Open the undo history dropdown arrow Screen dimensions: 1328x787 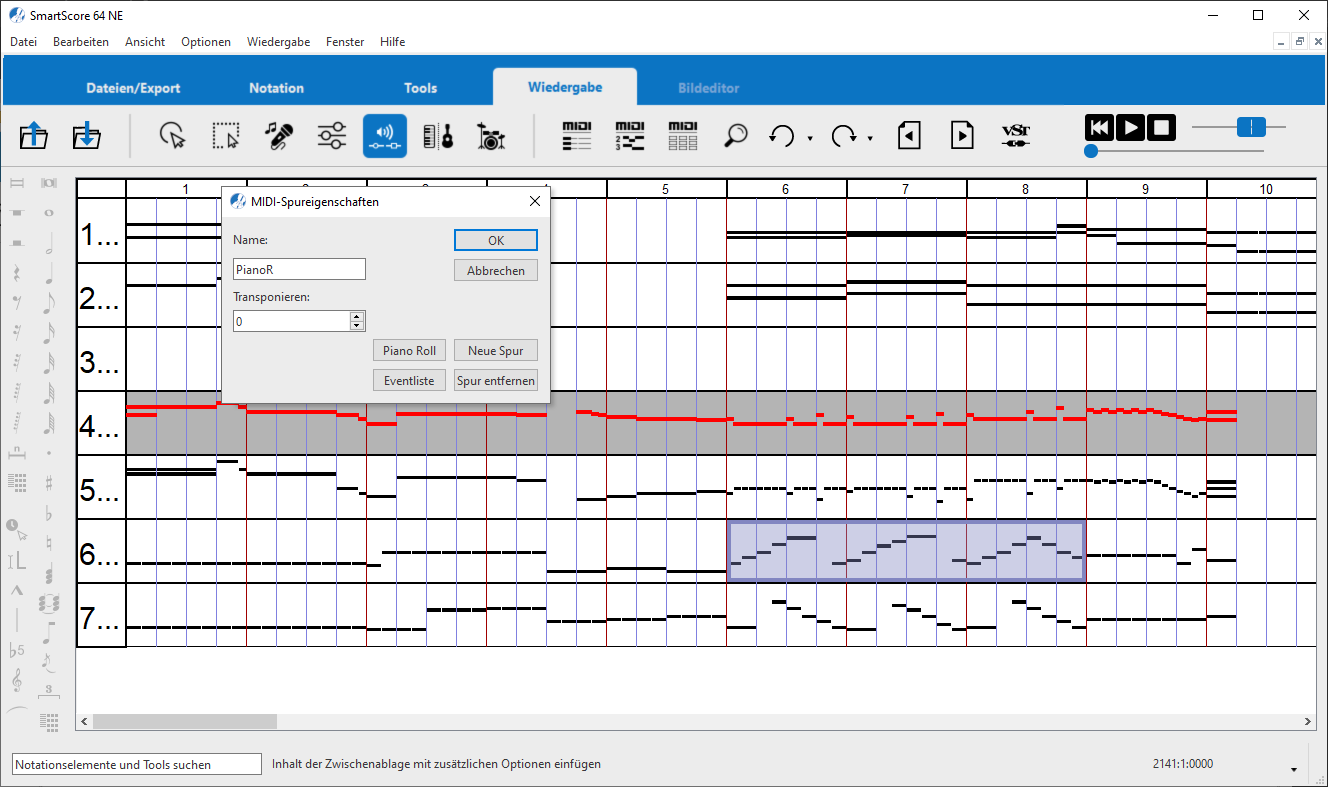pyautogui.click(x=810, y=139)
